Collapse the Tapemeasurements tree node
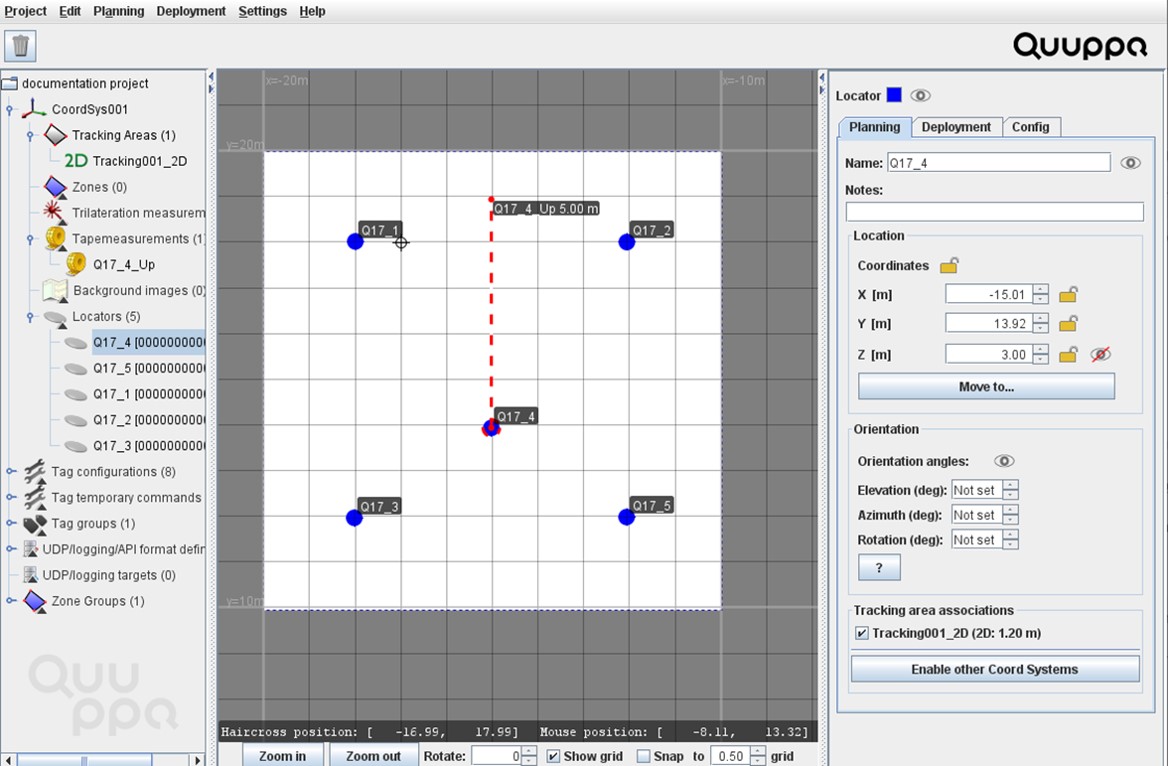Viewport: 1168px width, 766px height. (x=31, y=239)
